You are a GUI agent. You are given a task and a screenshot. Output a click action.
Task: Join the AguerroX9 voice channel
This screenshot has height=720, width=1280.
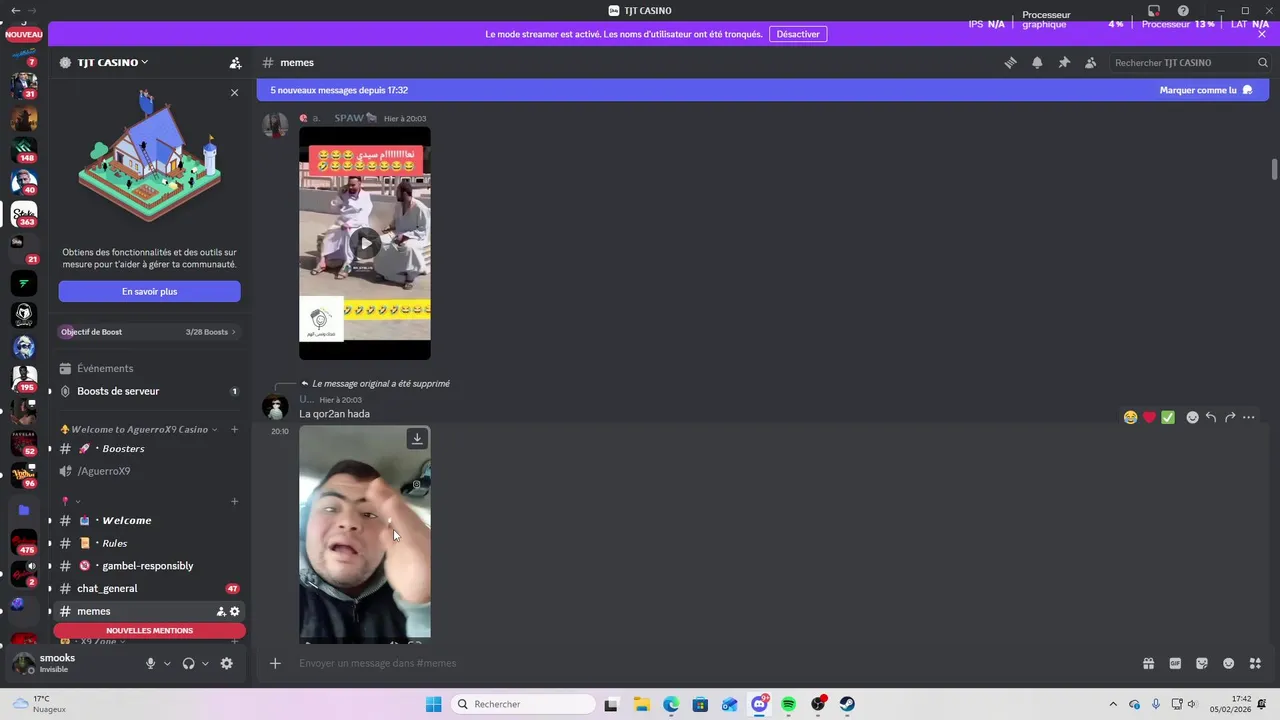tap(149, 471)
